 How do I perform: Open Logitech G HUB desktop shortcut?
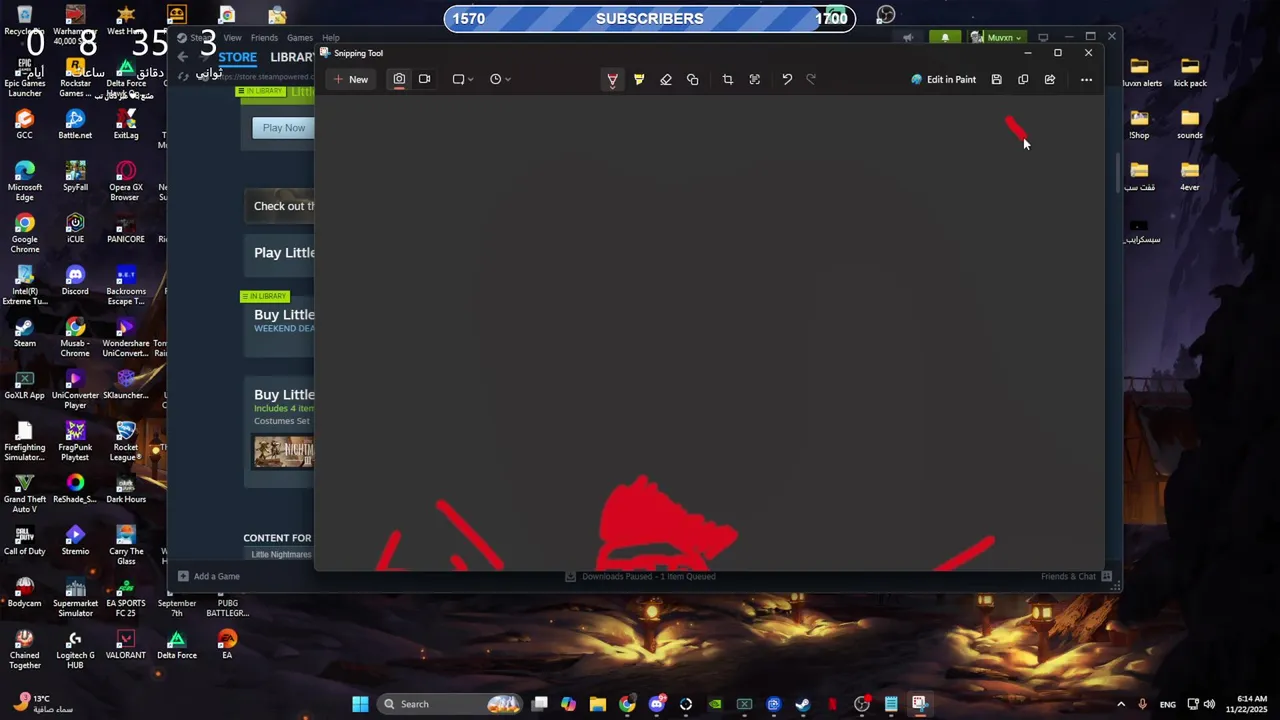click(x=75, y=650)
